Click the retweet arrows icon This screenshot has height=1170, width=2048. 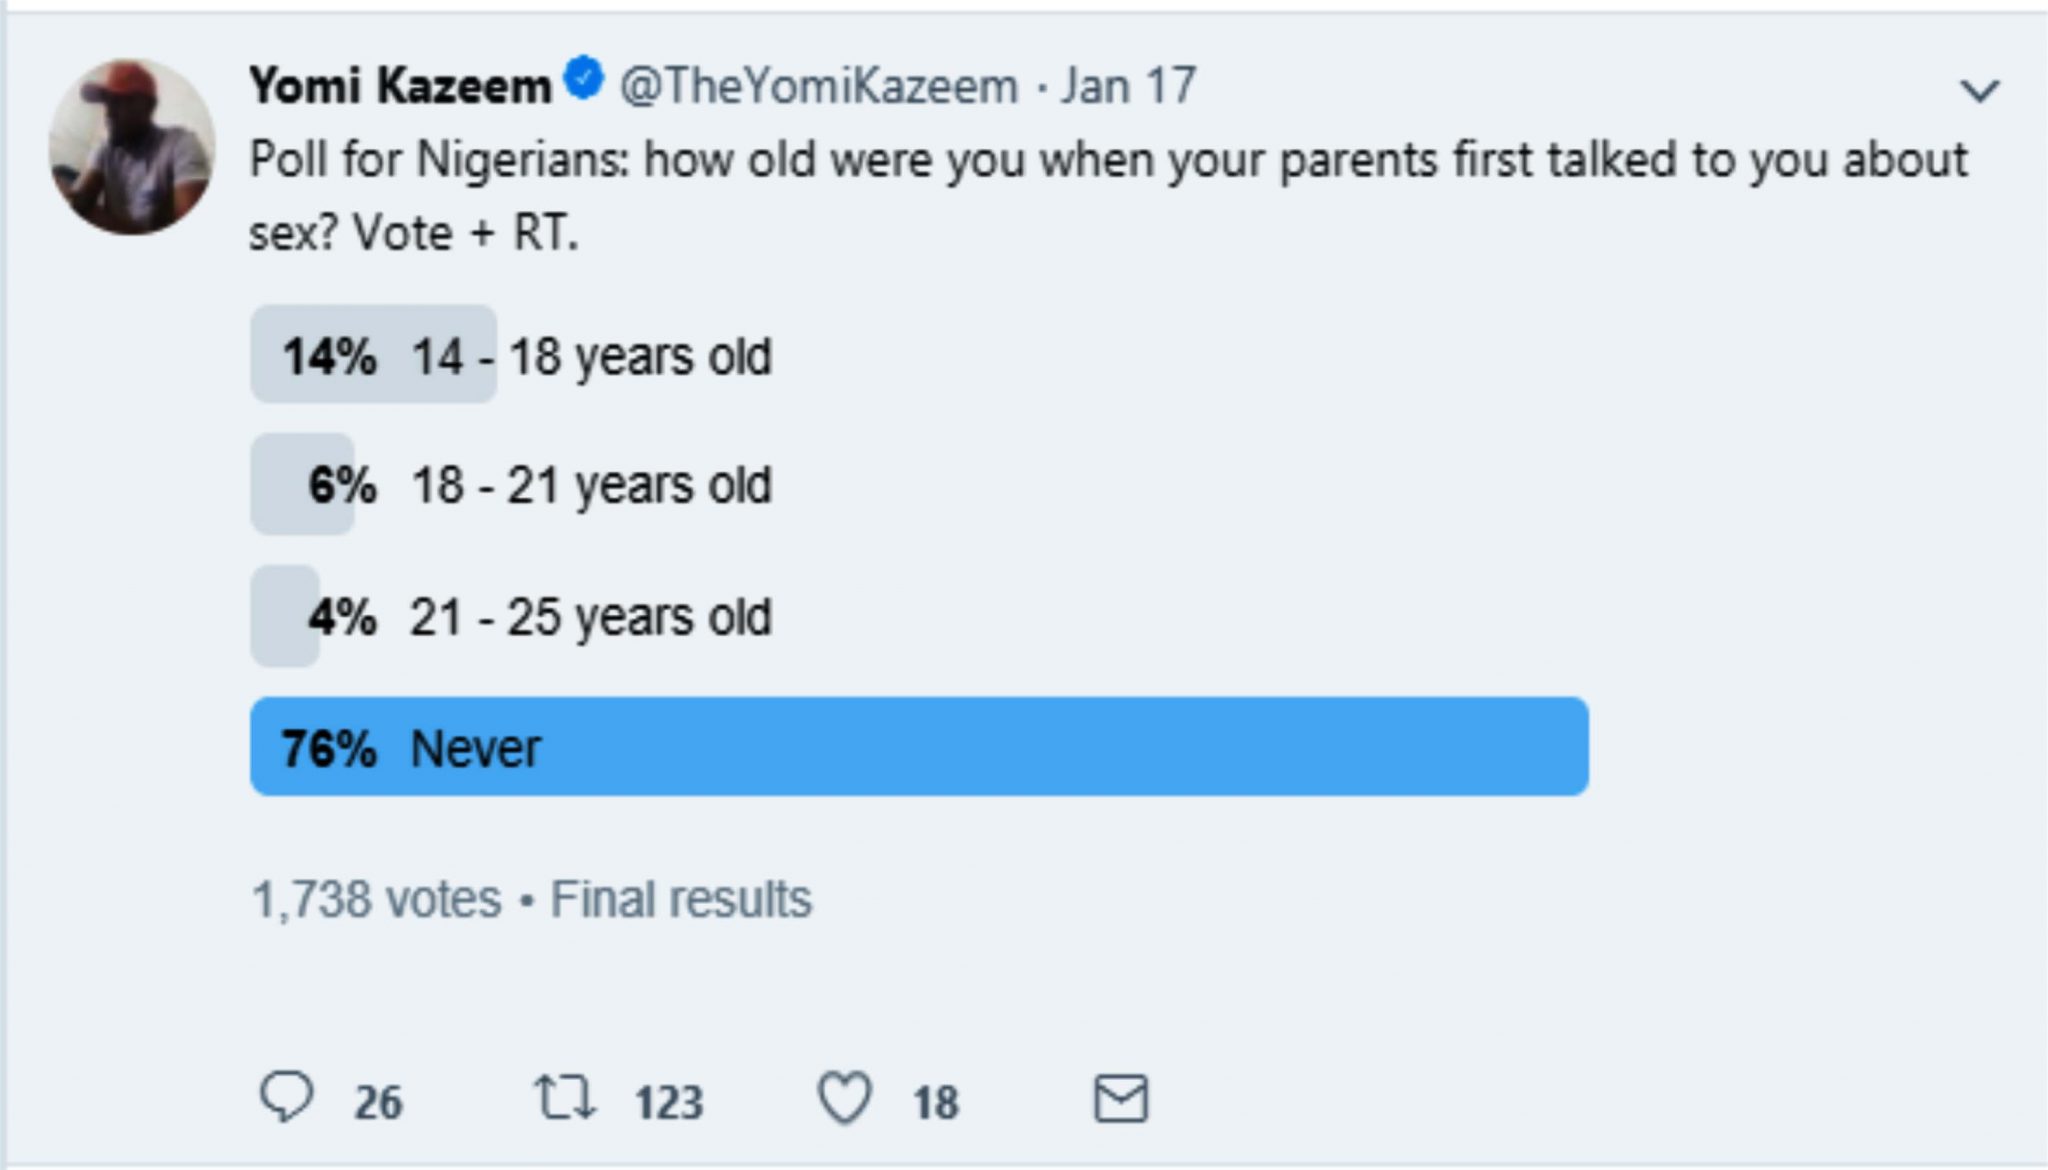point(566,1098)
